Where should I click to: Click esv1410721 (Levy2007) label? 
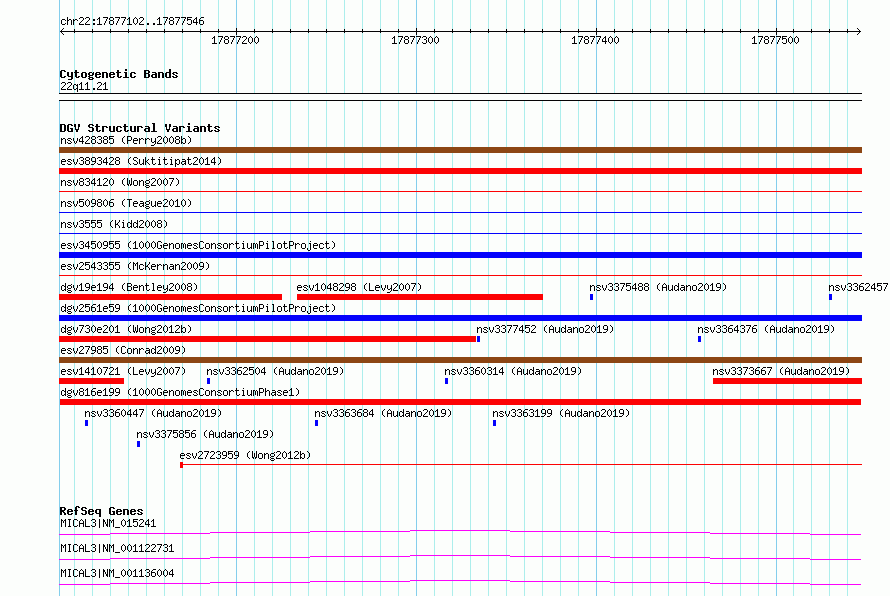pos(123,371)
